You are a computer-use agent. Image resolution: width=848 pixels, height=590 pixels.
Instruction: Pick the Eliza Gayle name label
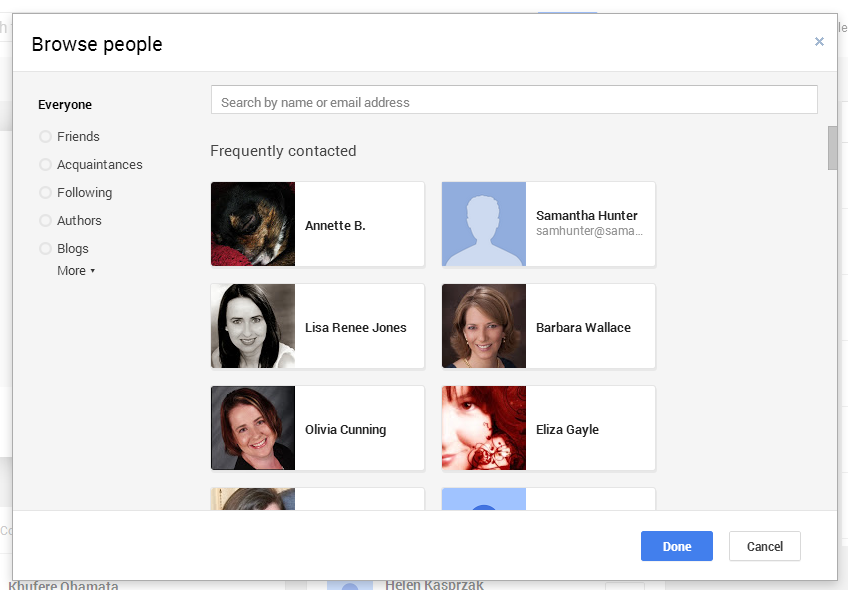click(x=567, y=430)
